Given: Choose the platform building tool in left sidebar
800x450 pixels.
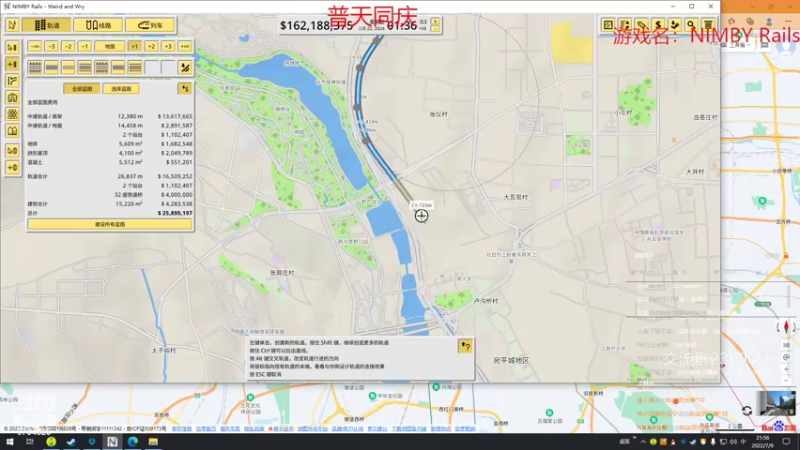Looking at the screenshot, I should point(12,131).
